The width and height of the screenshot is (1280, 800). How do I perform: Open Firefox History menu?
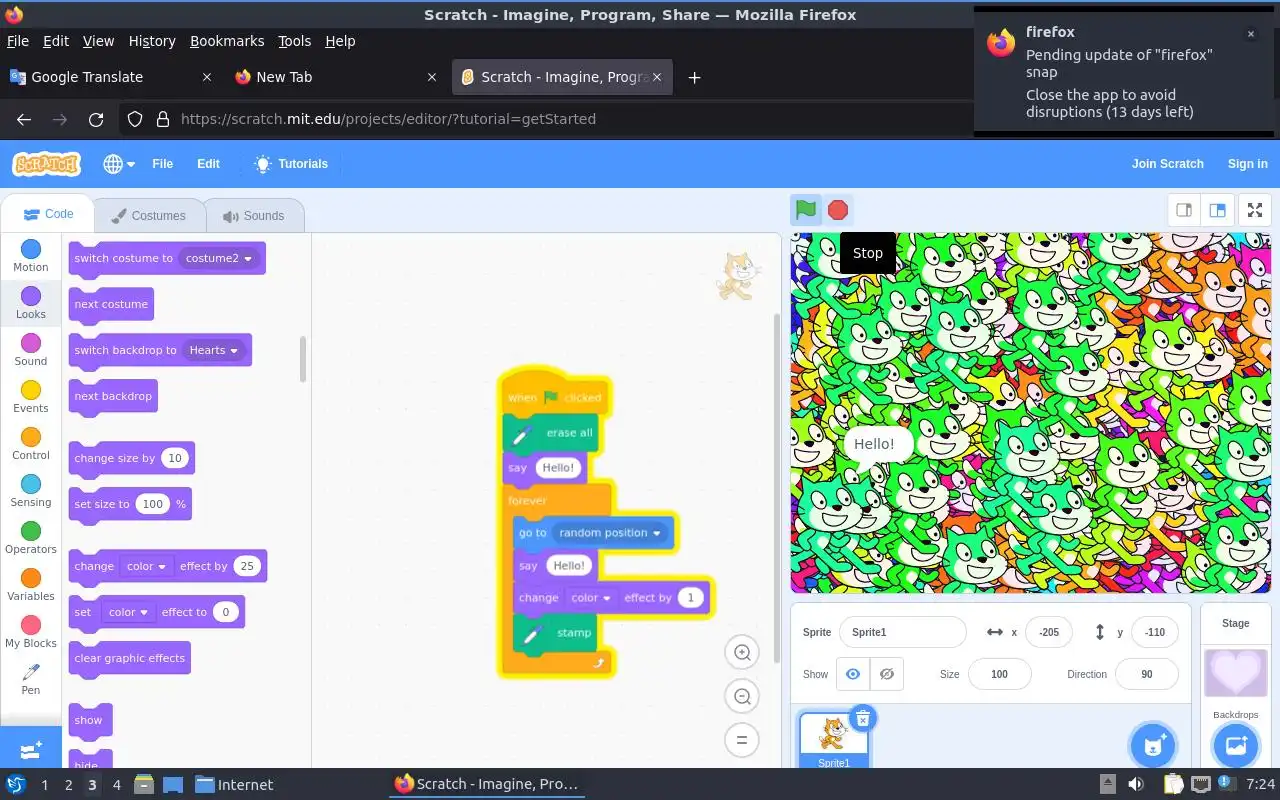pyautogui.click(x=152, y=41)
